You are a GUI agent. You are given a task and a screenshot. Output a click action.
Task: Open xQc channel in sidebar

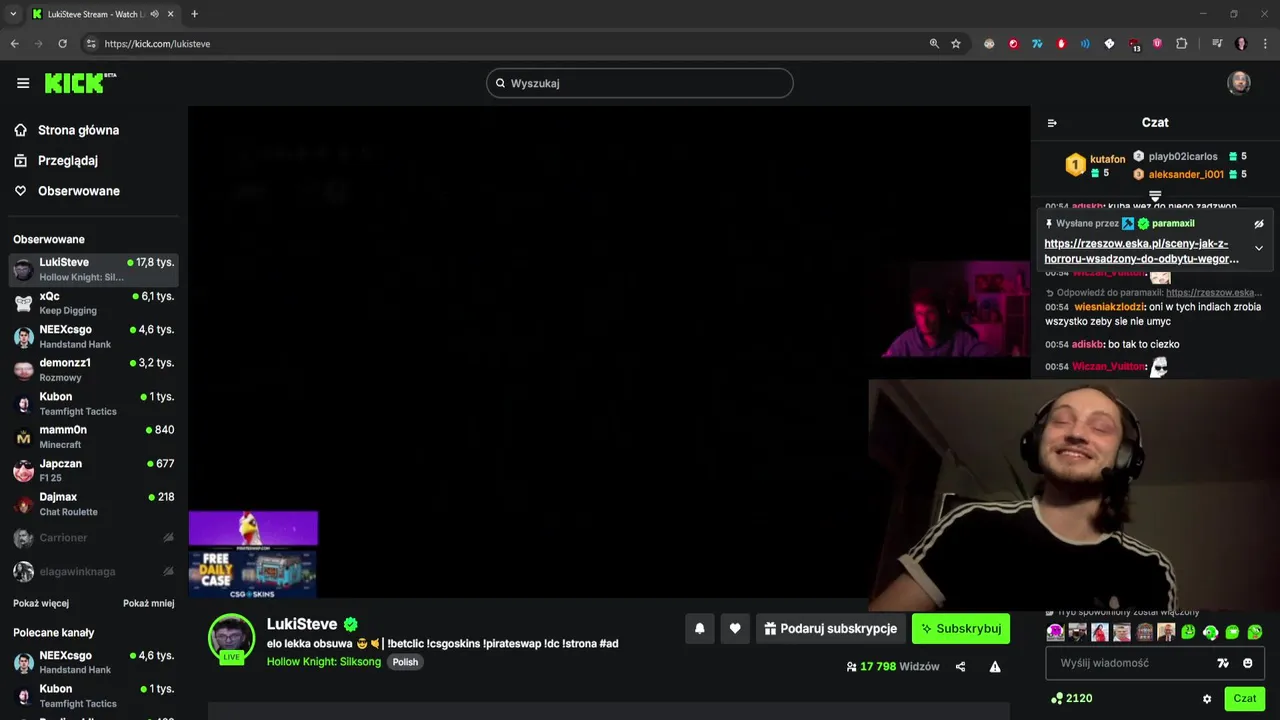[94, 303]
